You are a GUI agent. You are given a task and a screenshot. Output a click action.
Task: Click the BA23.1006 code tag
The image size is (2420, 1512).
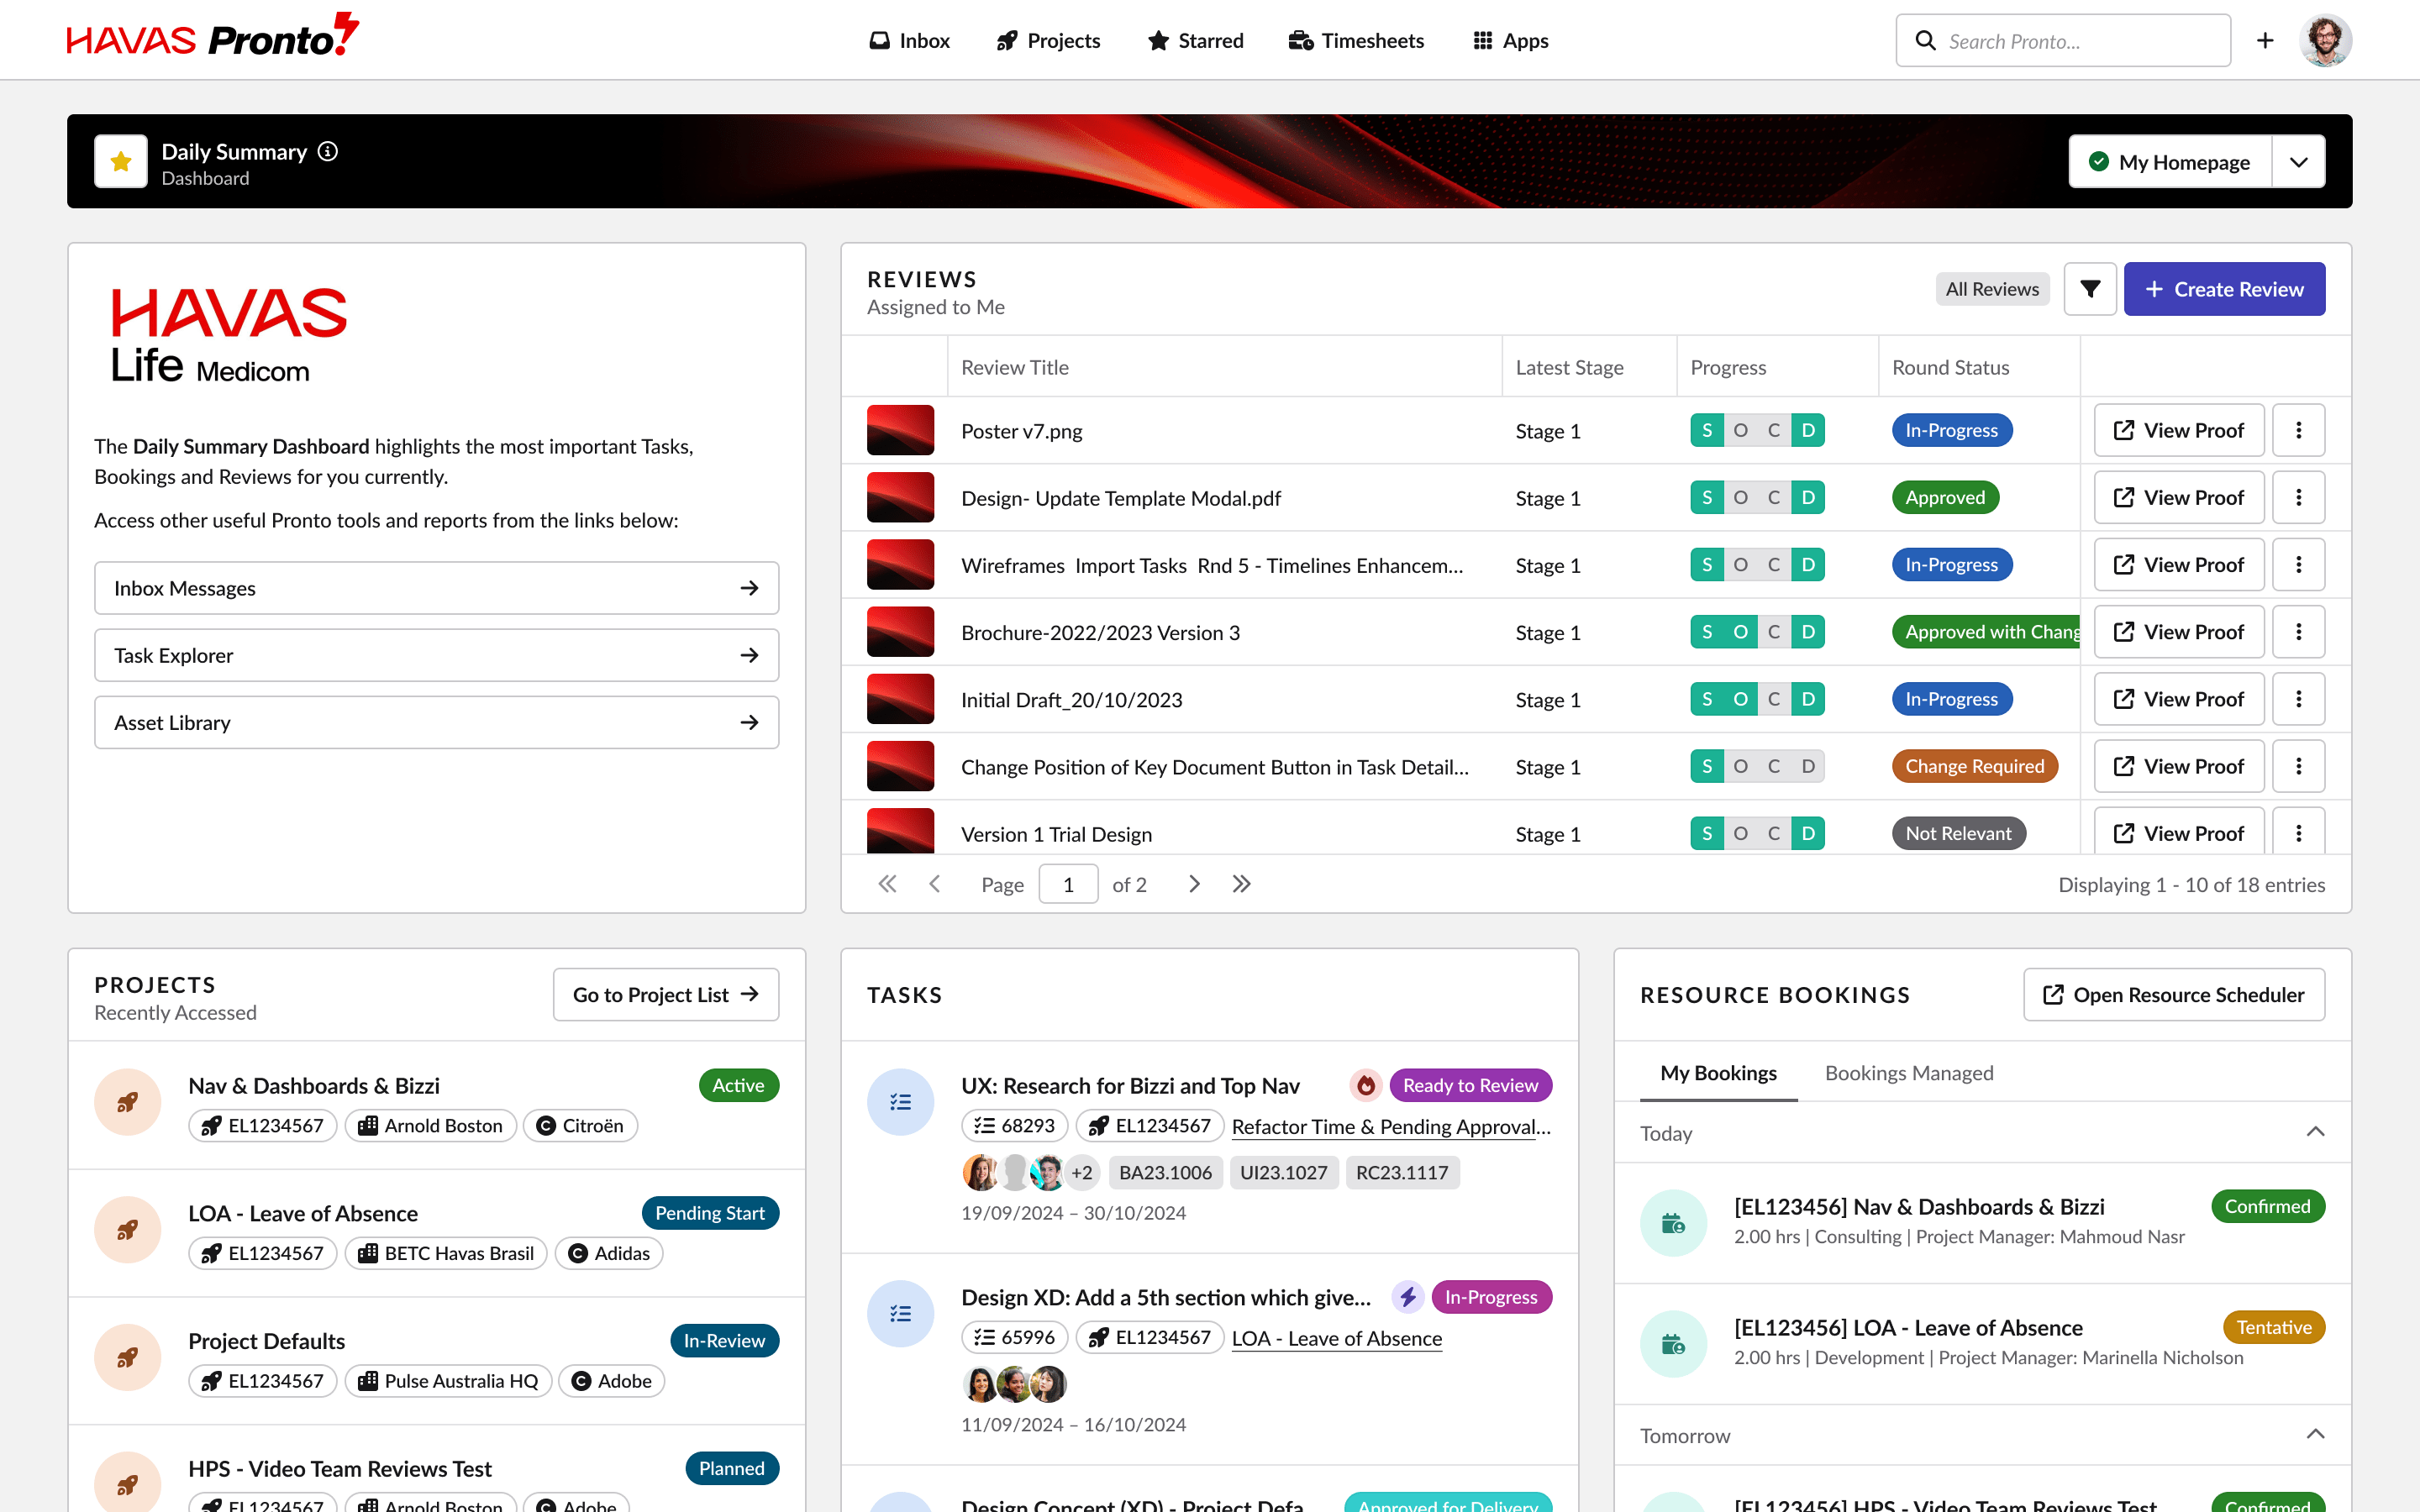pos(1165,1172)
